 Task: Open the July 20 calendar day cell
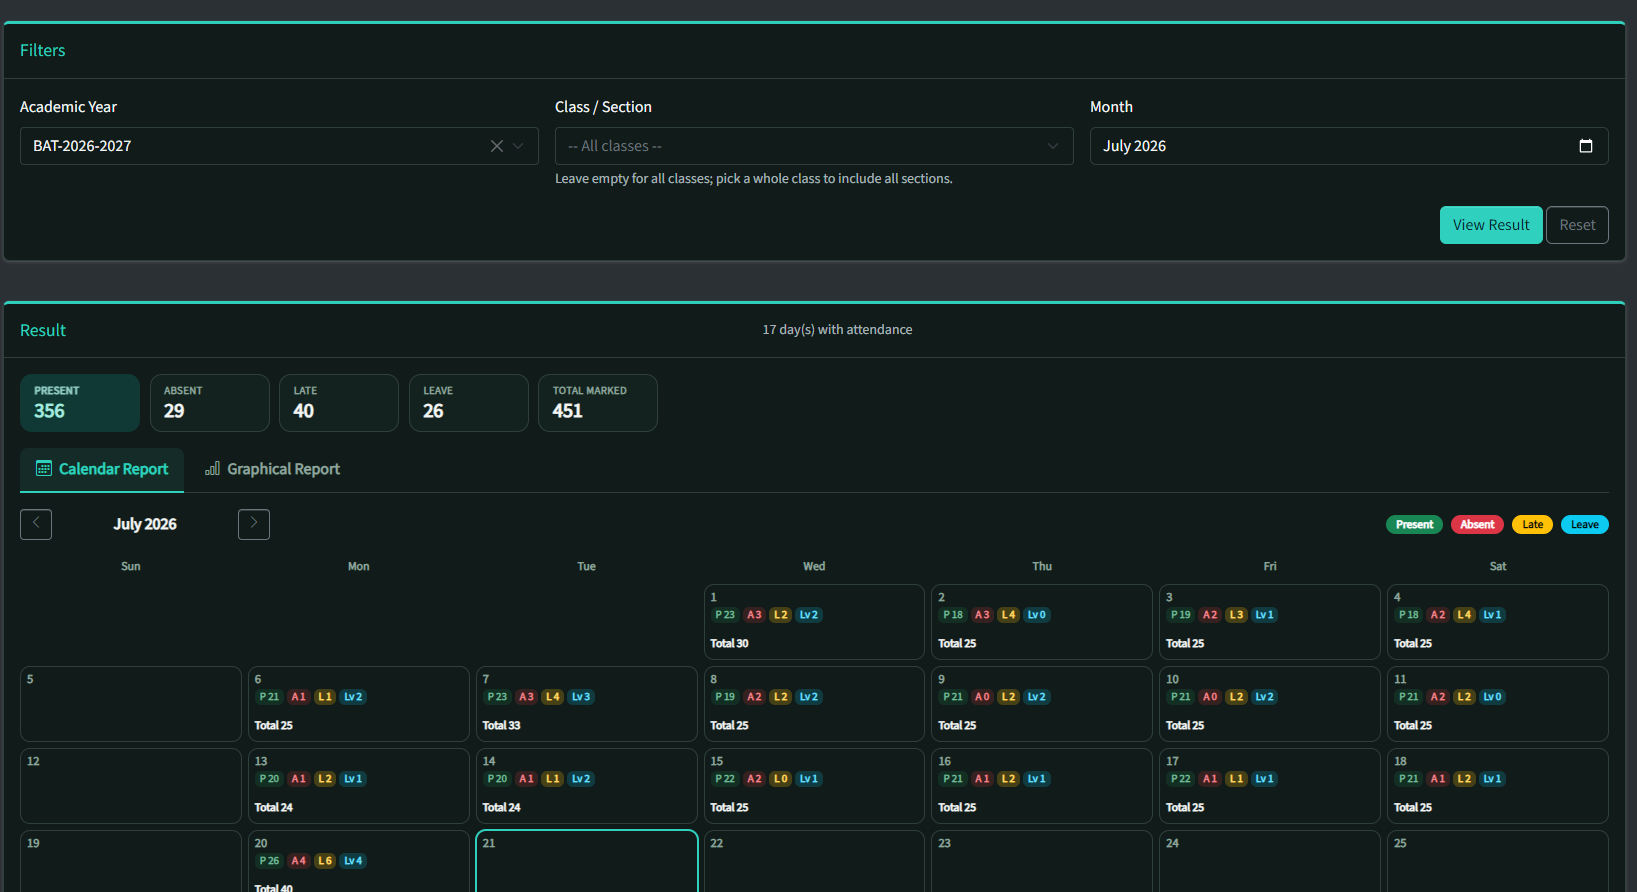pos(359,862)
